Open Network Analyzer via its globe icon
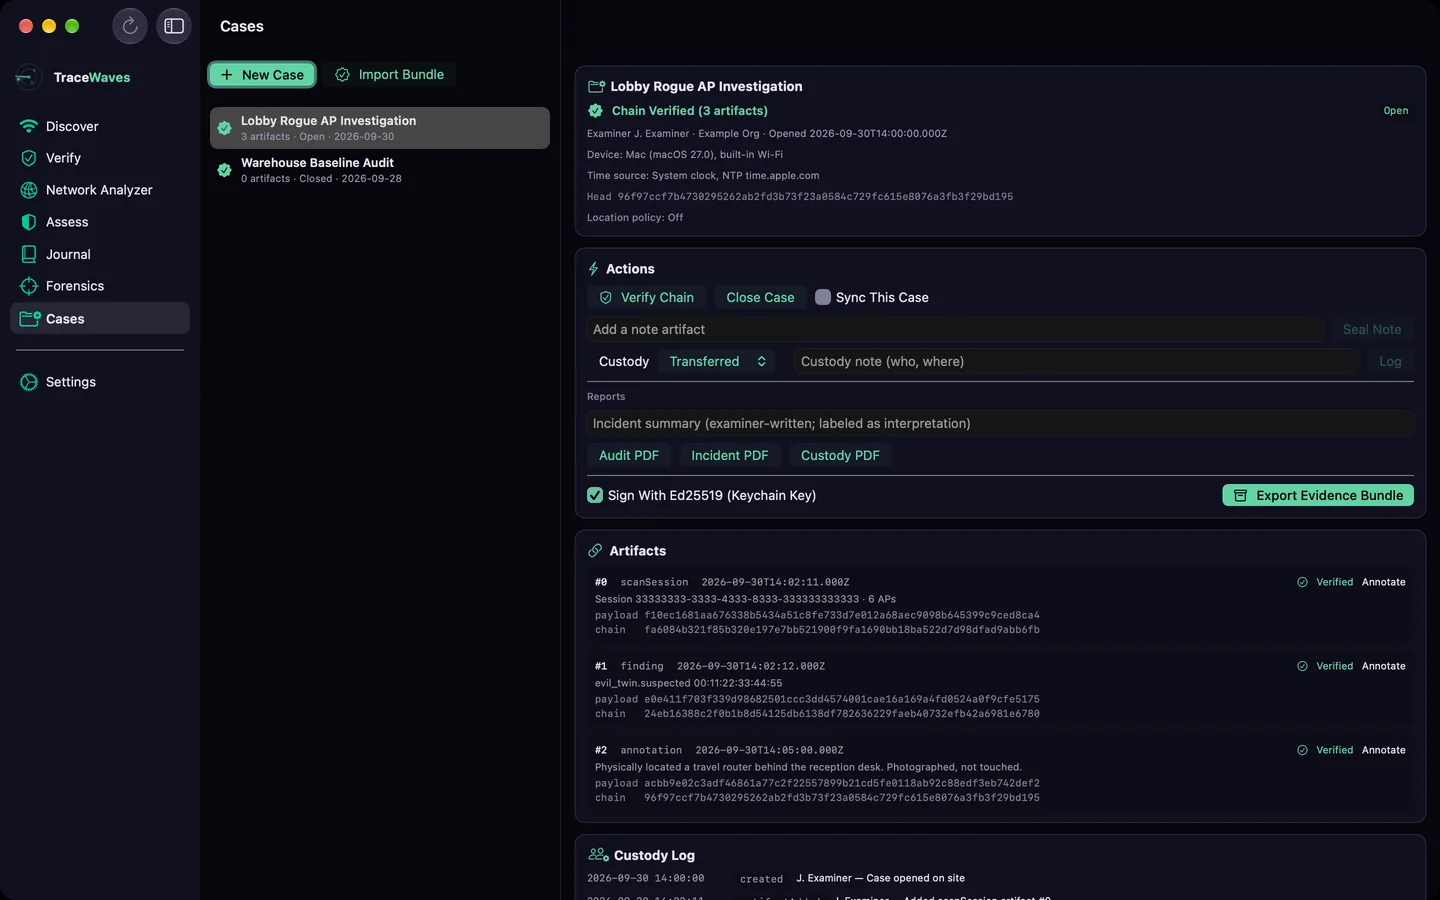This screenshot has height=900, width=1440. point(29,190)
